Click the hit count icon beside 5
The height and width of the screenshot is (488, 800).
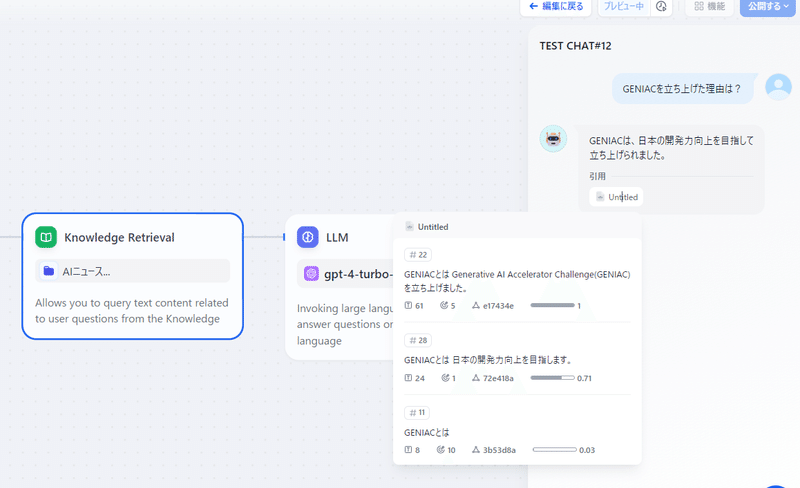pos(444,305)
